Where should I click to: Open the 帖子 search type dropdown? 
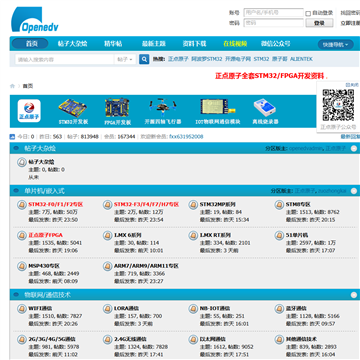[125, 59]
